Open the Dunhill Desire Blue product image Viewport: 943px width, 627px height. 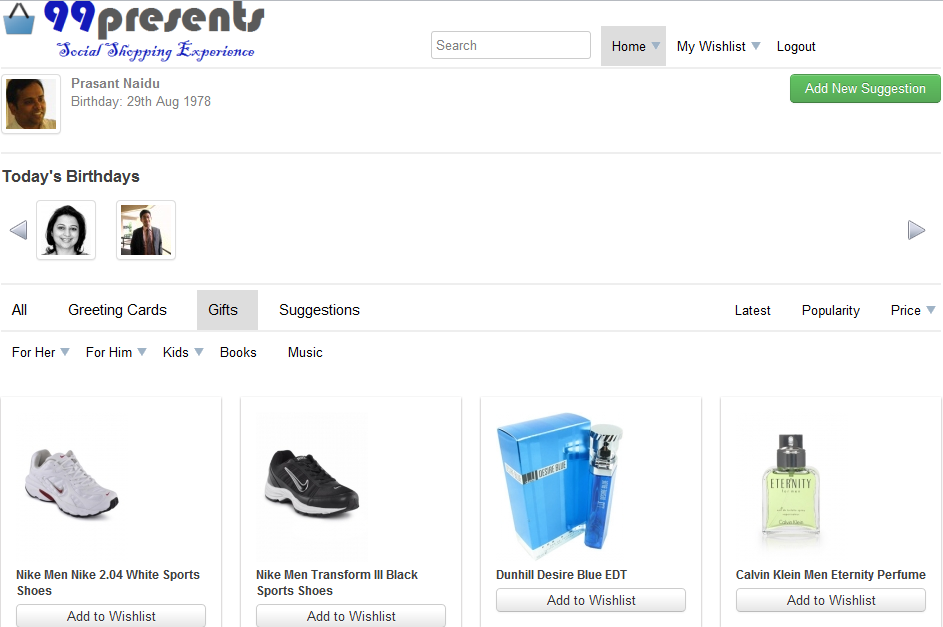coord(559,485)
